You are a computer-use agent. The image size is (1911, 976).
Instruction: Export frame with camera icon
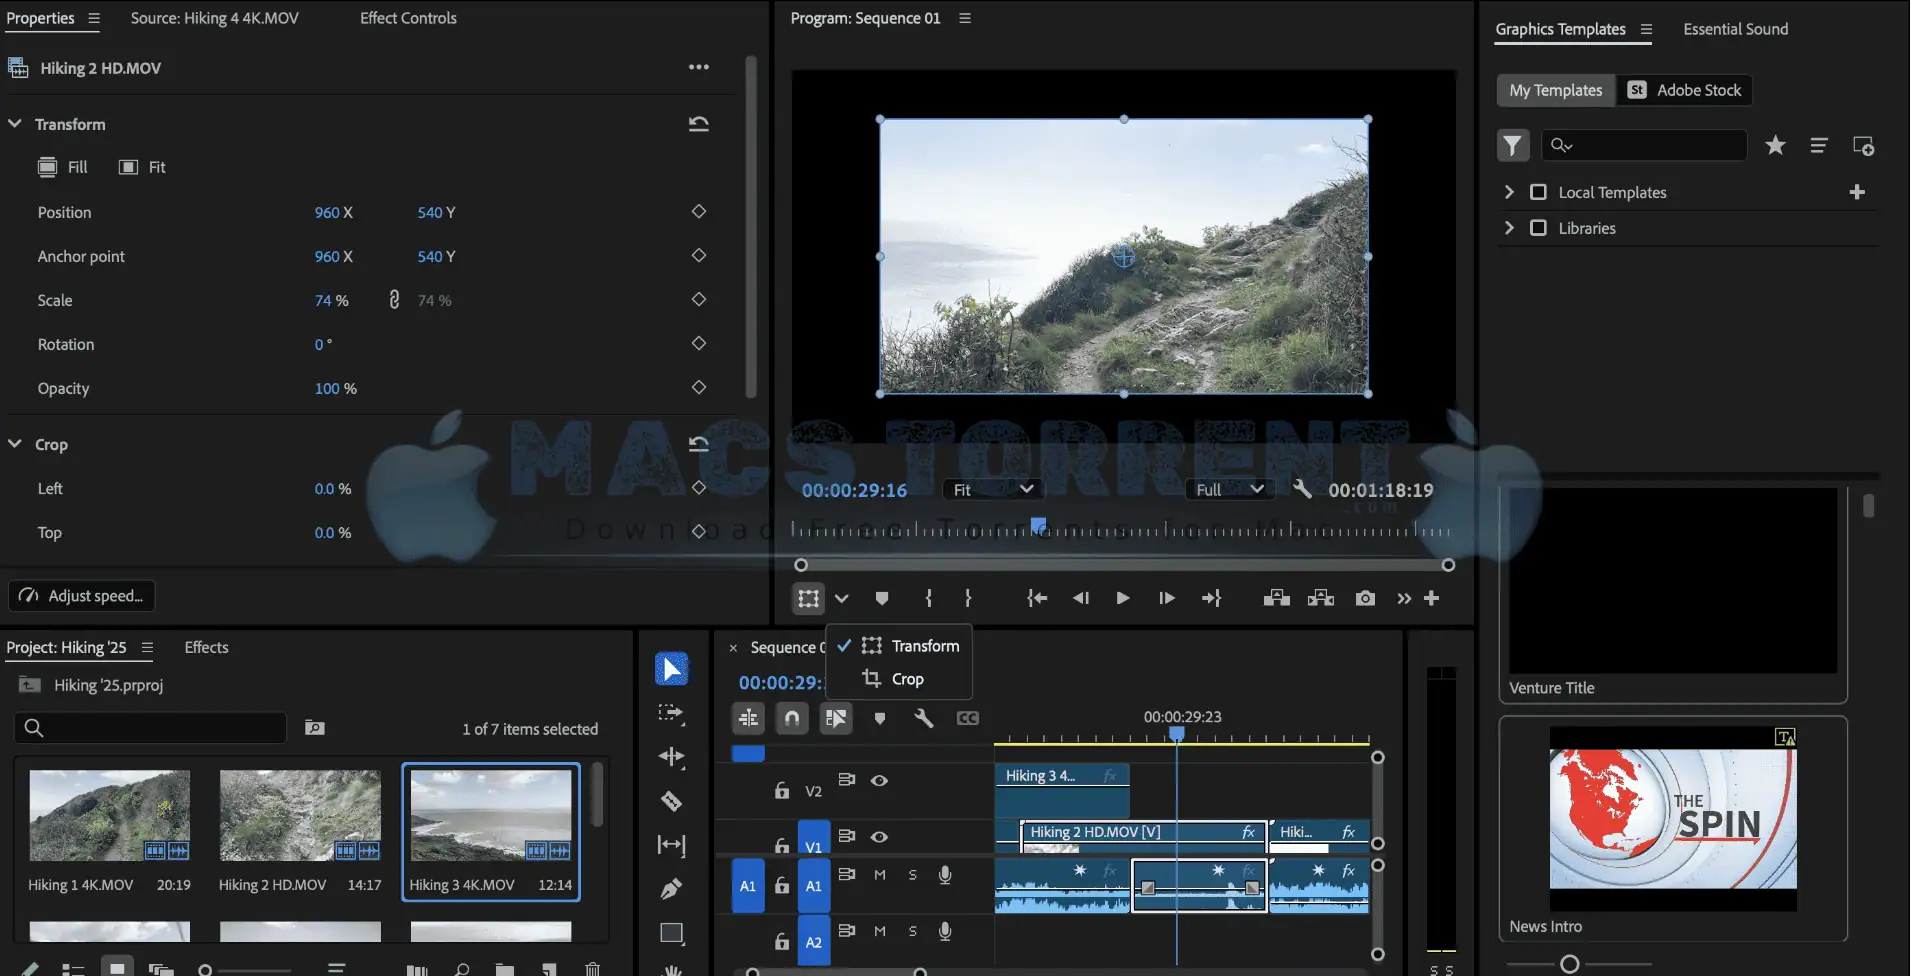coord(1365,598)
